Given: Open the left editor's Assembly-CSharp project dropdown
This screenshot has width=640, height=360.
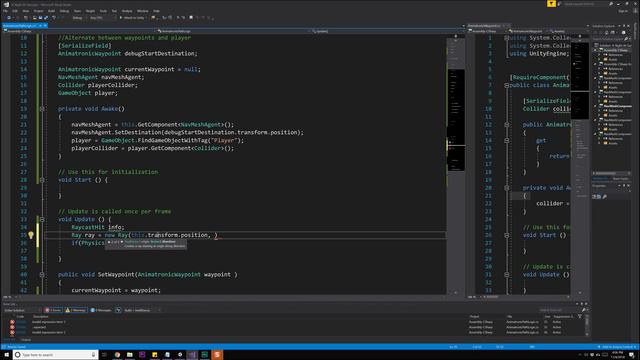Looking at the screenshot, I should tap(80, 31).
